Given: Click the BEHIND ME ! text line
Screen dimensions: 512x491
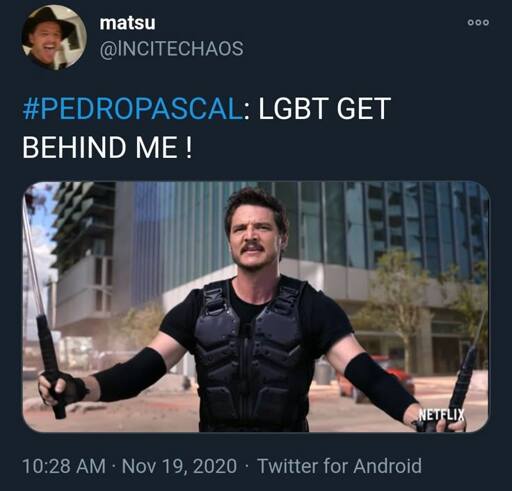Looking at the screenshot, I should coord(107,148).
